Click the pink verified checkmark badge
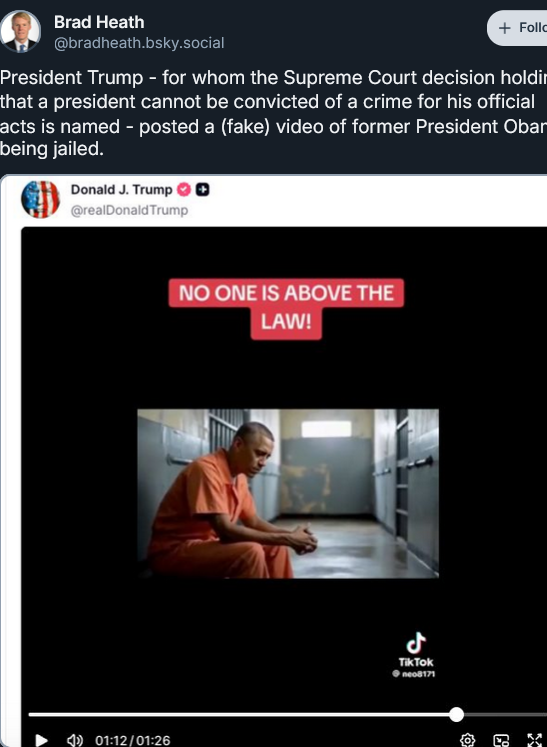The height and width of the screenshot is (747, 547). click(x=184, y=190)
